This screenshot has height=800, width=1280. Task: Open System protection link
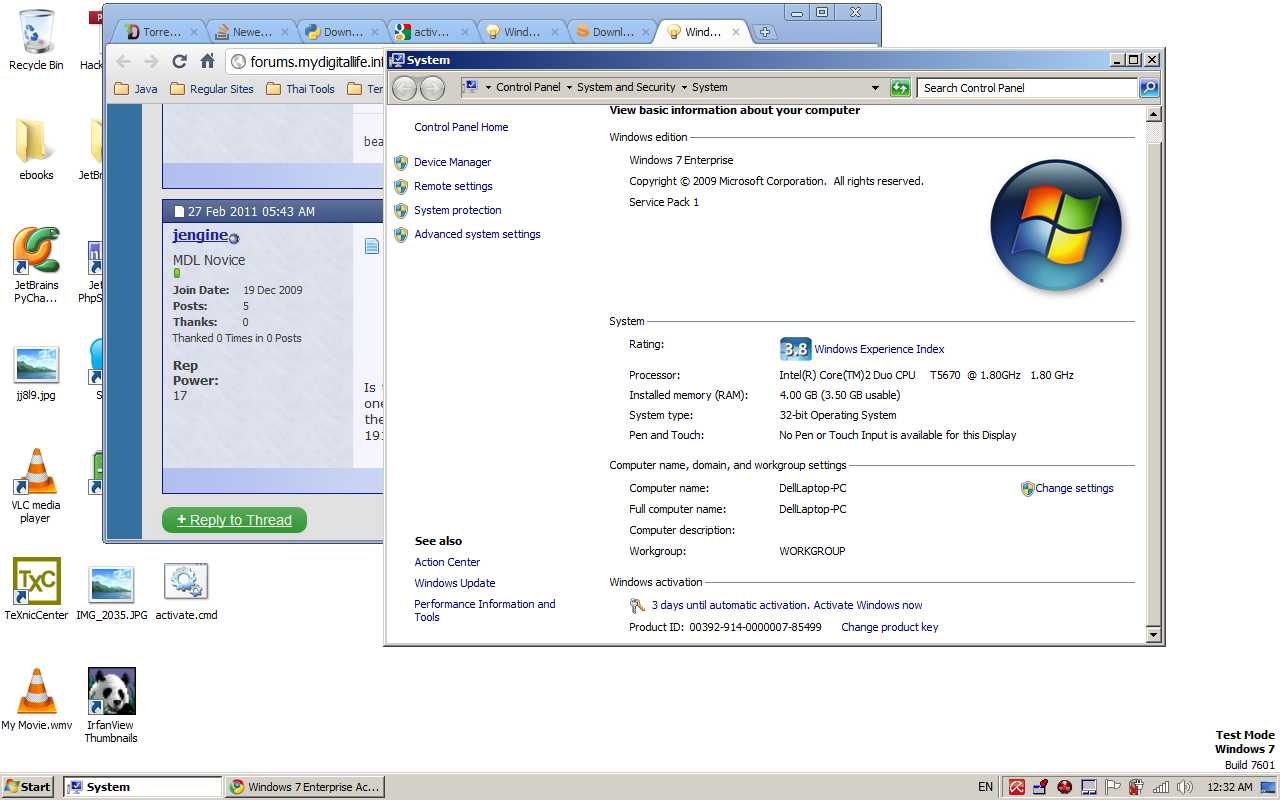458,210
